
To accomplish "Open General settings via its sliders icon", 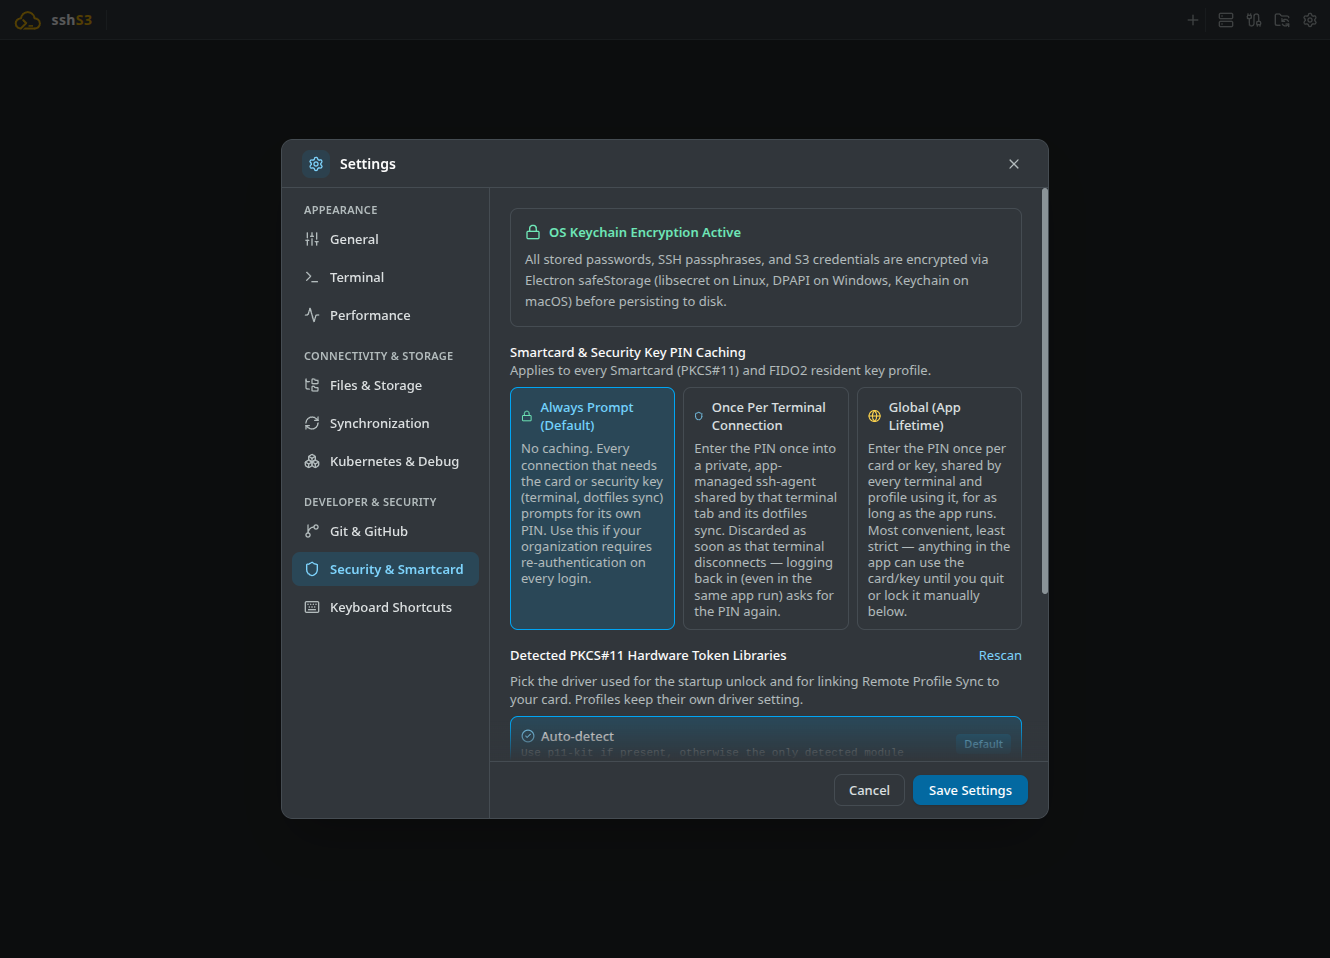I will click(312, 239).
